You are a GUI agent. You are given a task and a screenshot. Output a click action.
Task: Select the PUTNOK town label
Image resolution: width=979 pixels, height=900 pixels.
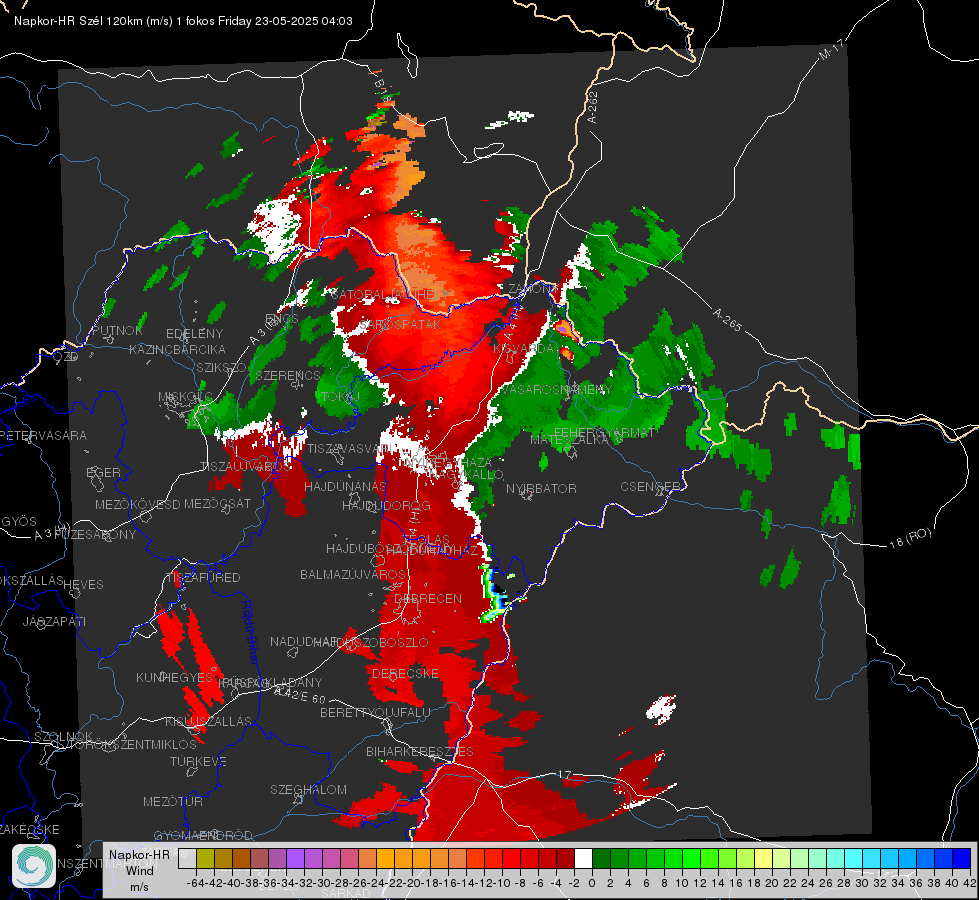coord(117,330)
